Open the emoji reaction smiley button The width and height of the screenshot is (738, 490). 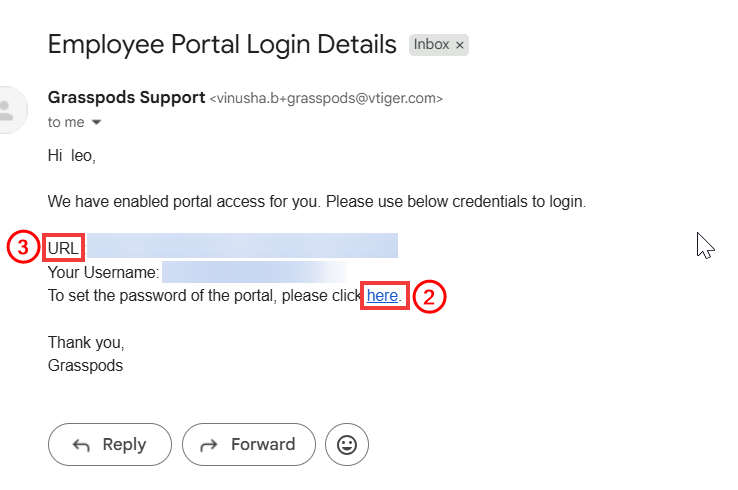pos(347,444)
